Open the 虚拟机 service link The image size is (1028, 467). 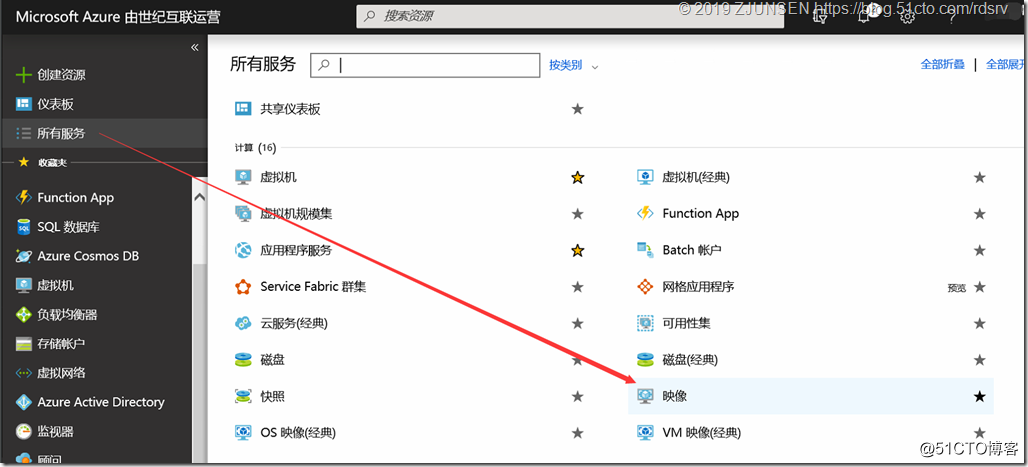point(279,177)
